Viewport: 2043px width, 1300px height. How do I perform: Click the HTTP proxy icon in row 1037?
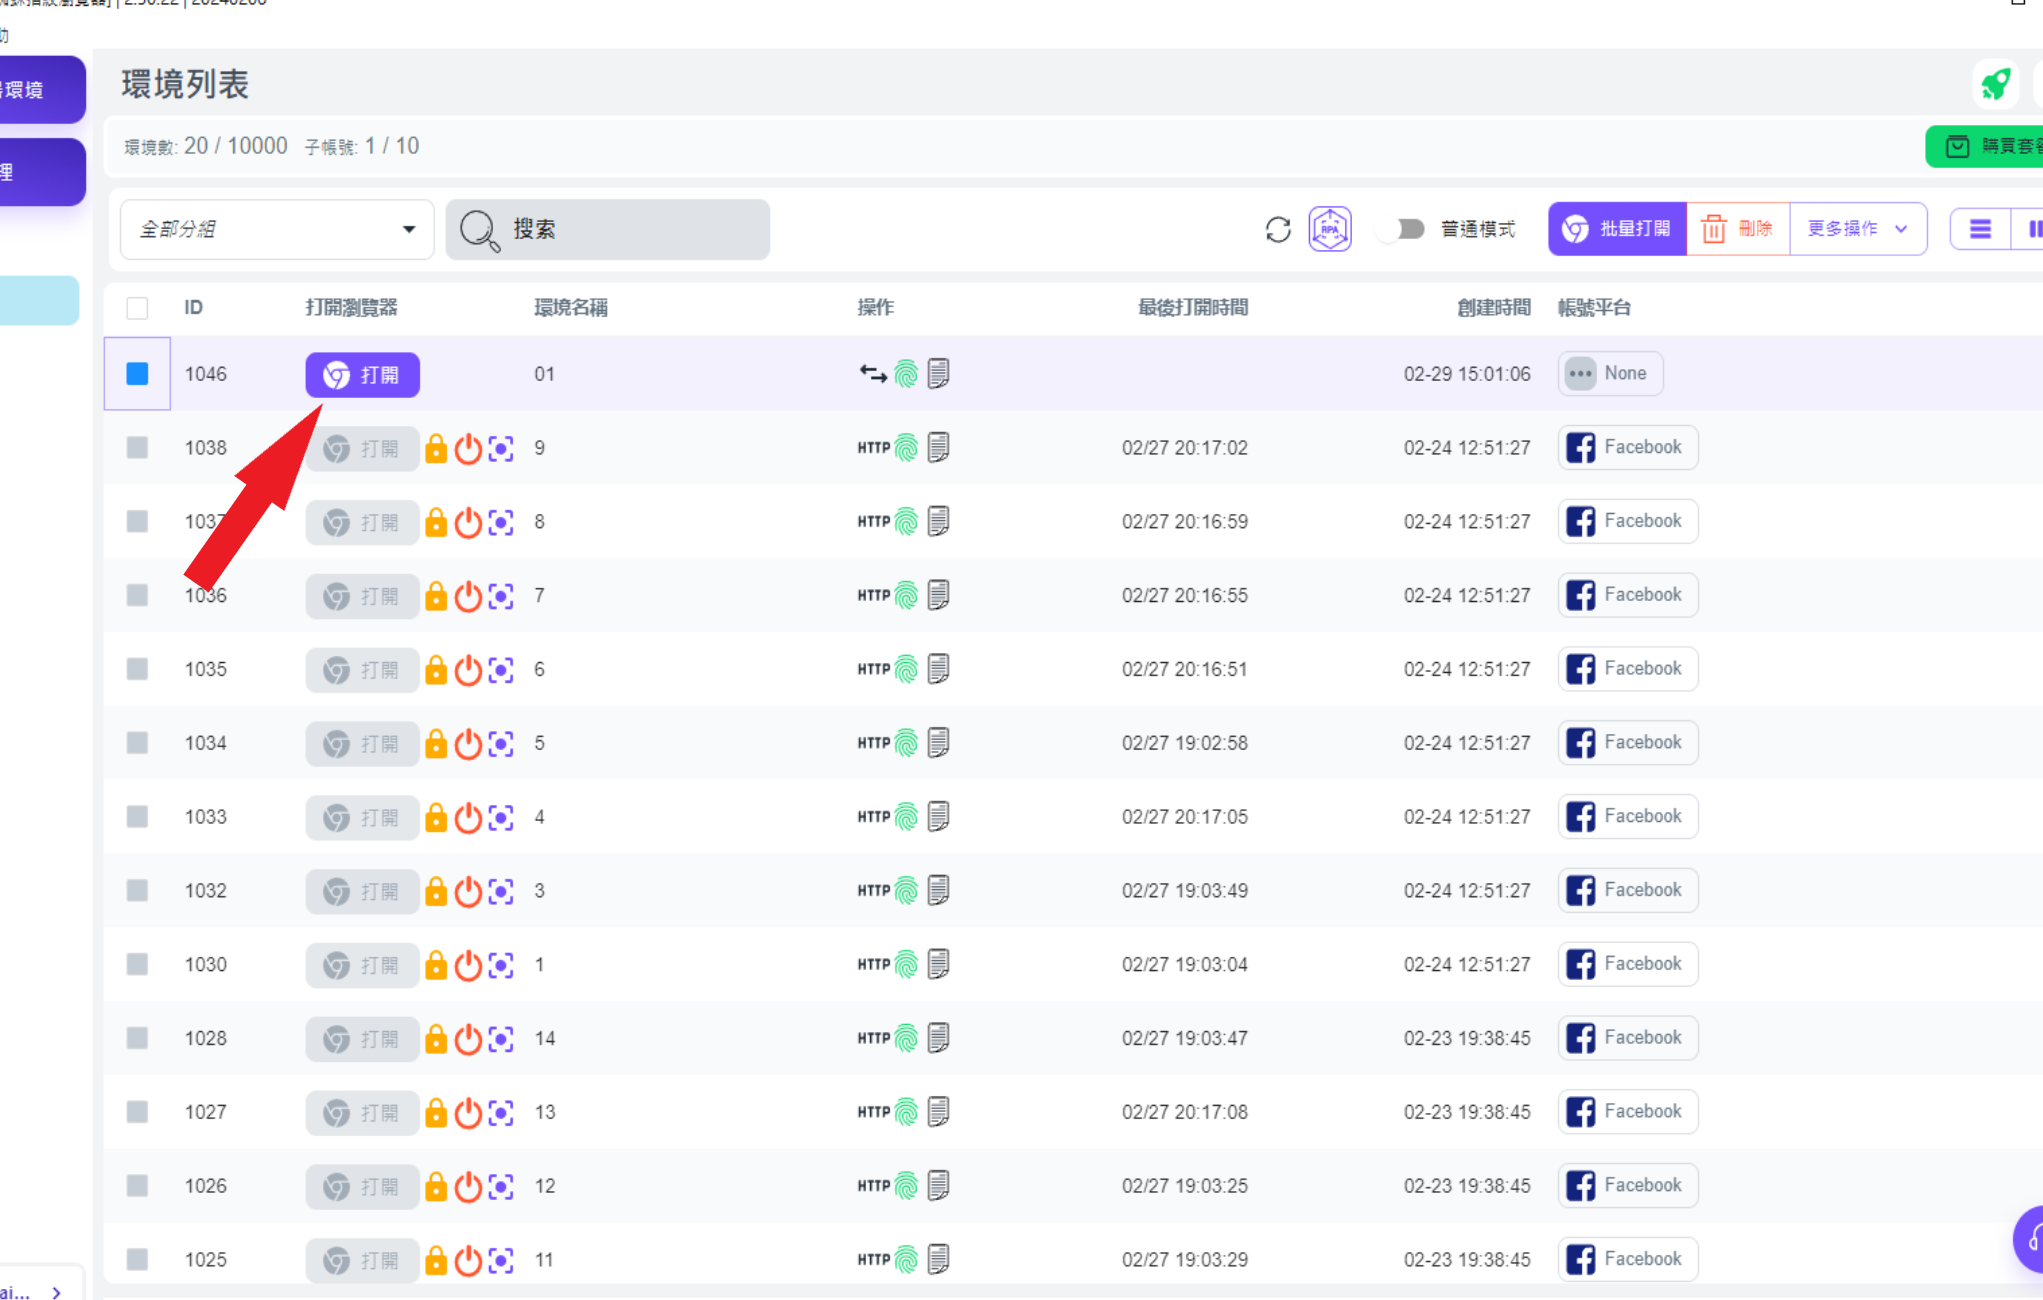coord(873,522)
